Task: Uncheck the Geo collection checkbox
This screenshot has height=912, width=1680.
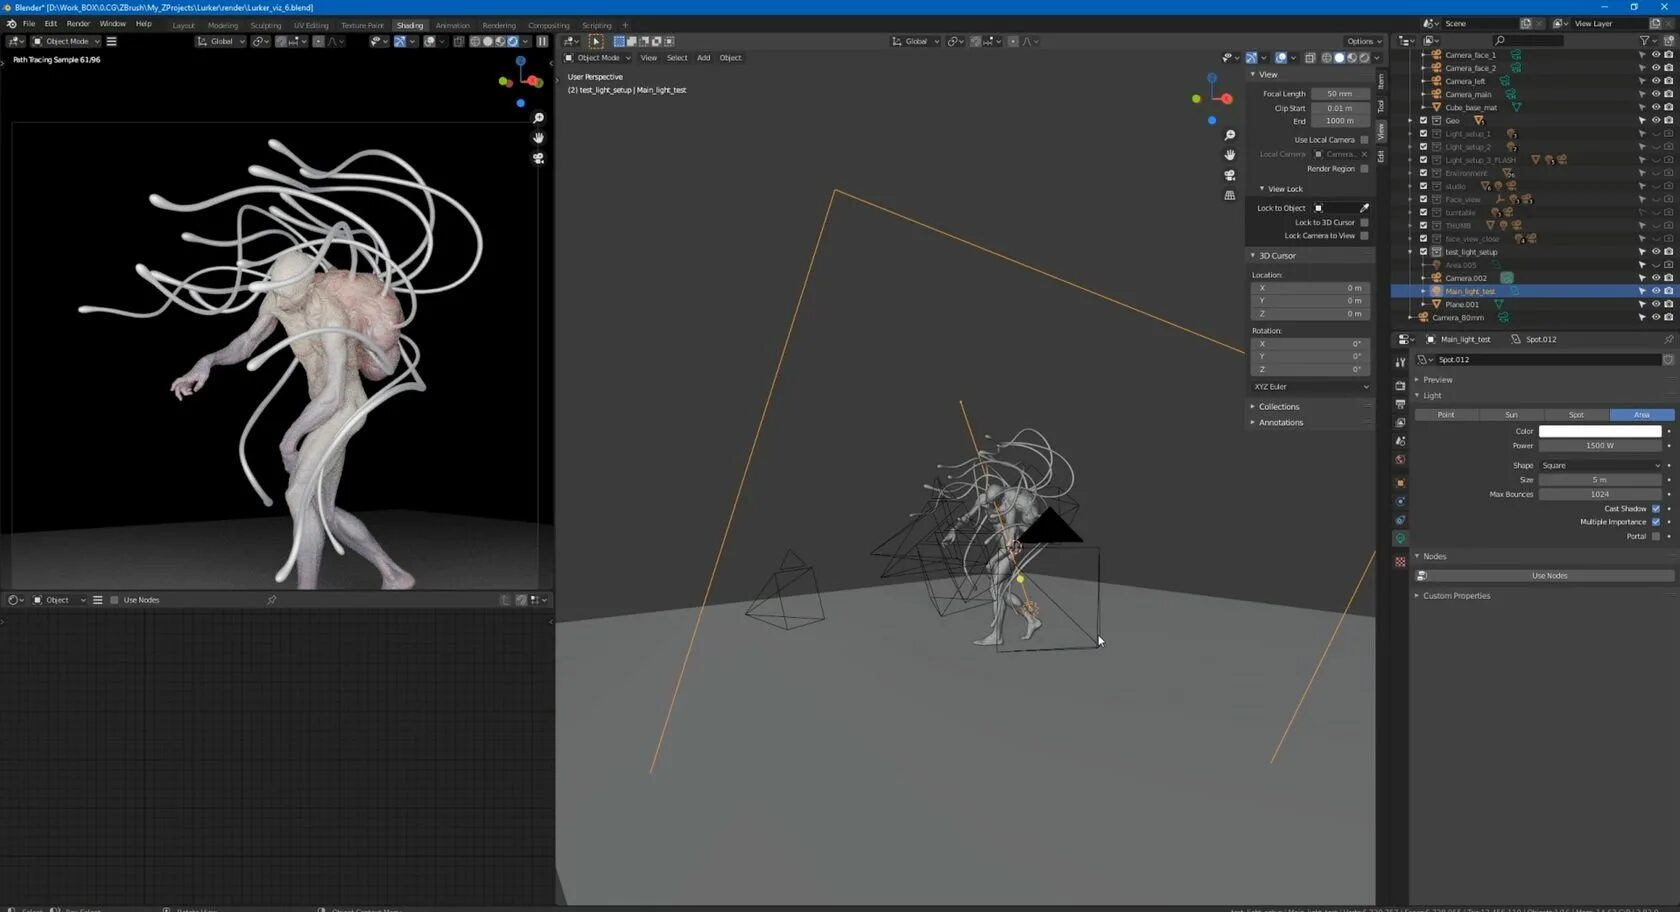Action: point(1424,120)
